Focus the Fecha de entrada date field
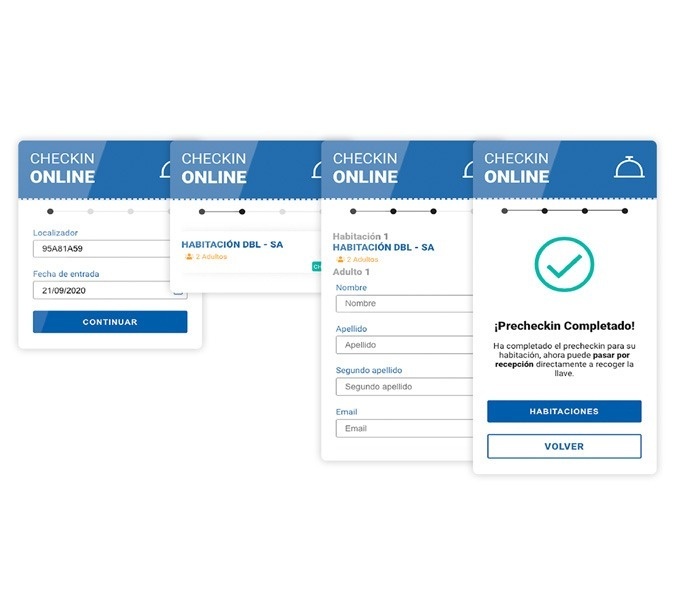674x614 pixels. (100, 291)
